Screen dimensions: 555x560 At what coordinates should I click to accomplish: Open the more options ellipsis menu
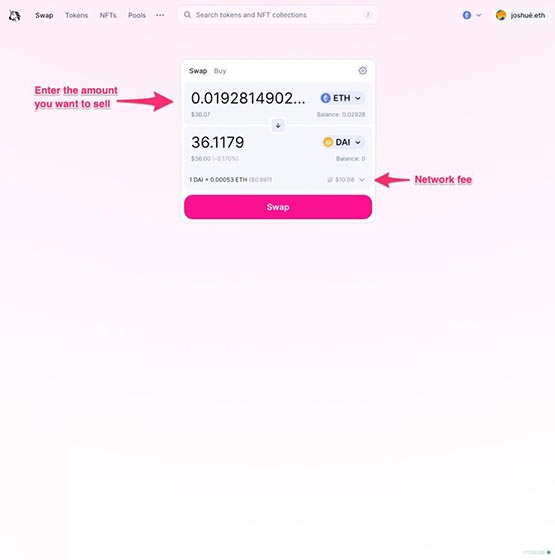click(160, 15)
